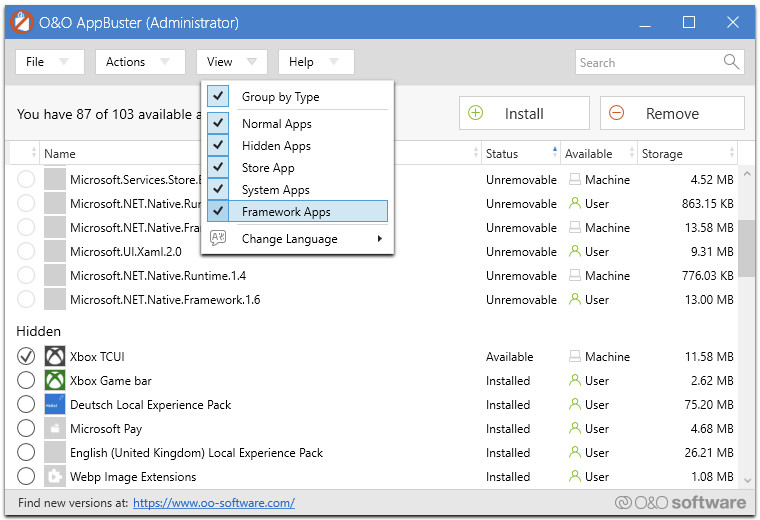Select the Deutsch Local Experience Pack radio button
The image size is (760, 520).
click(x=26, y=405)
